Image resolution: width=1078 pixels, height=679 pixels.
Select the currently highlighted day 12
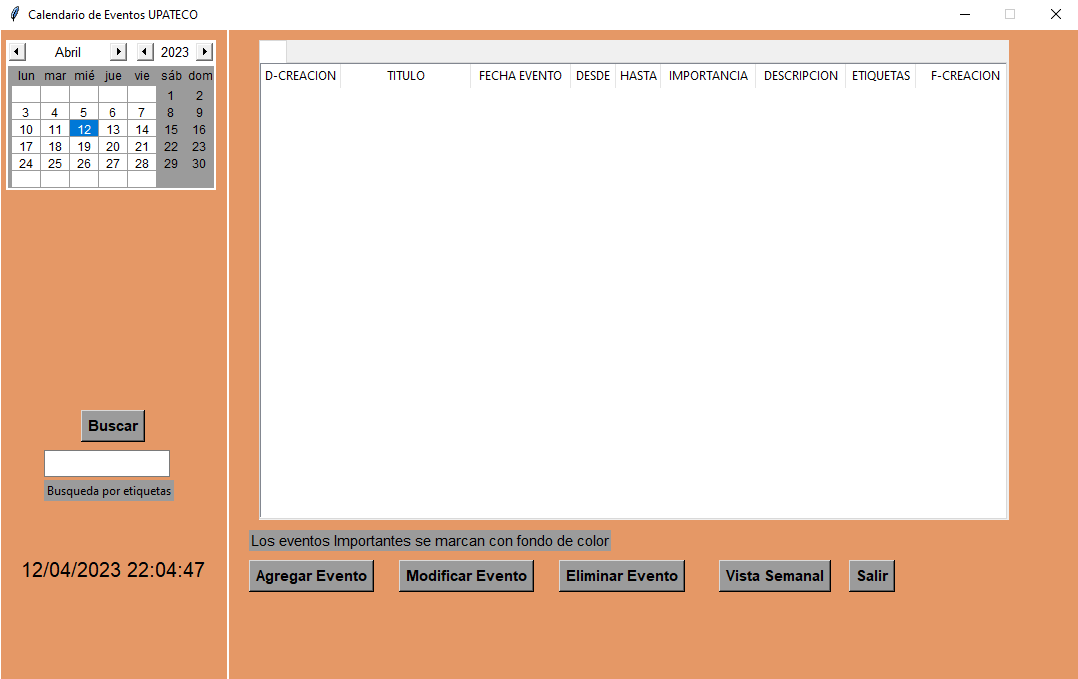pyautogui.click(x=83, y=129)
